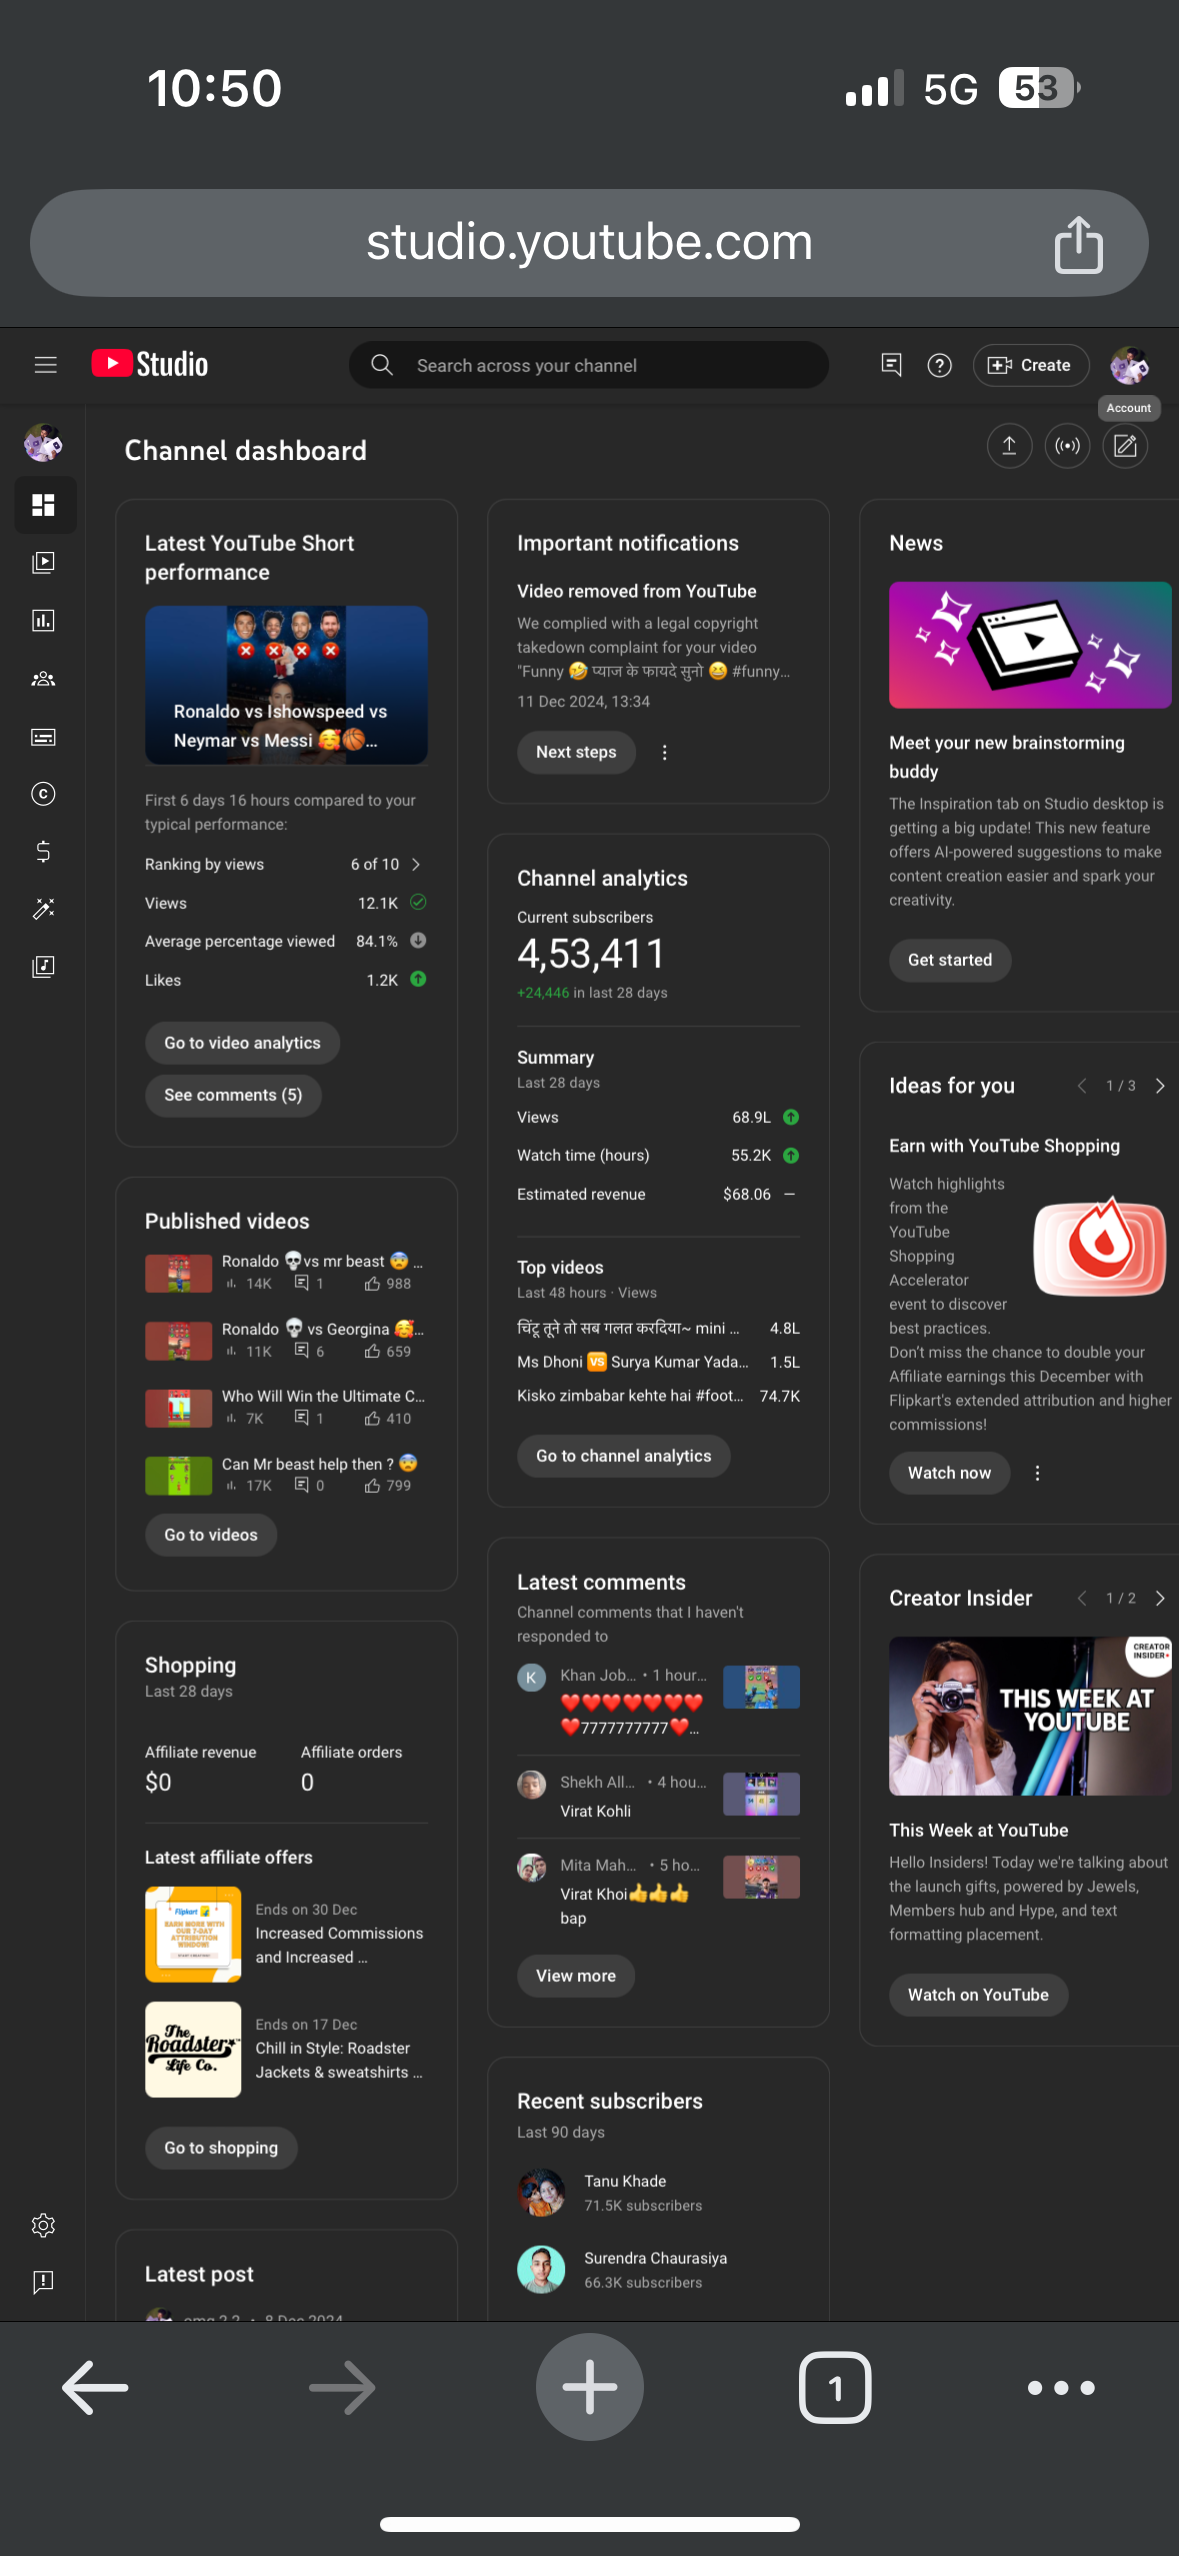Open the Account avatar menu
The image size is (1179, 2556).
click(x=1129, y=365)
